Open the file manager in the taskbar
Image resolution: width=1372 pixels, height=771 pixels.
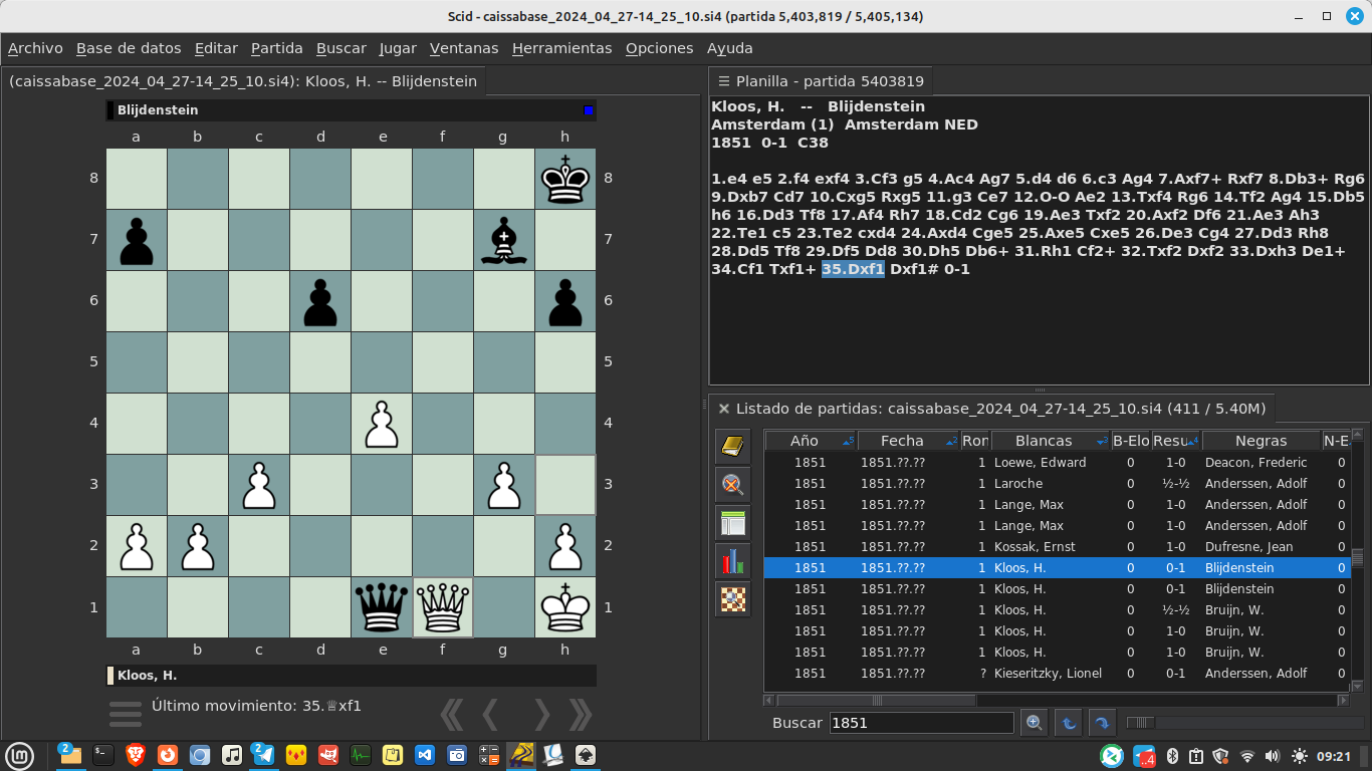[70, 755]
